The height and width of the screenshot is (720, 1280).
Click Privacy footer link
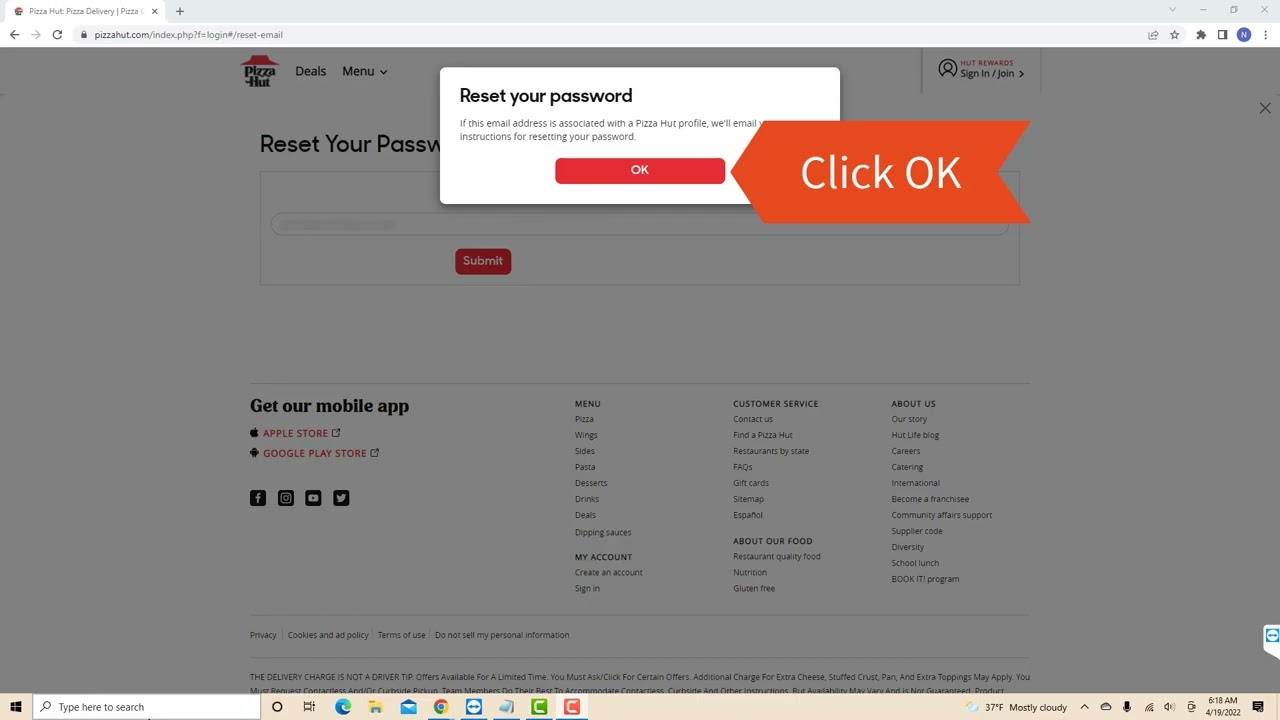[x=263, y=635]
